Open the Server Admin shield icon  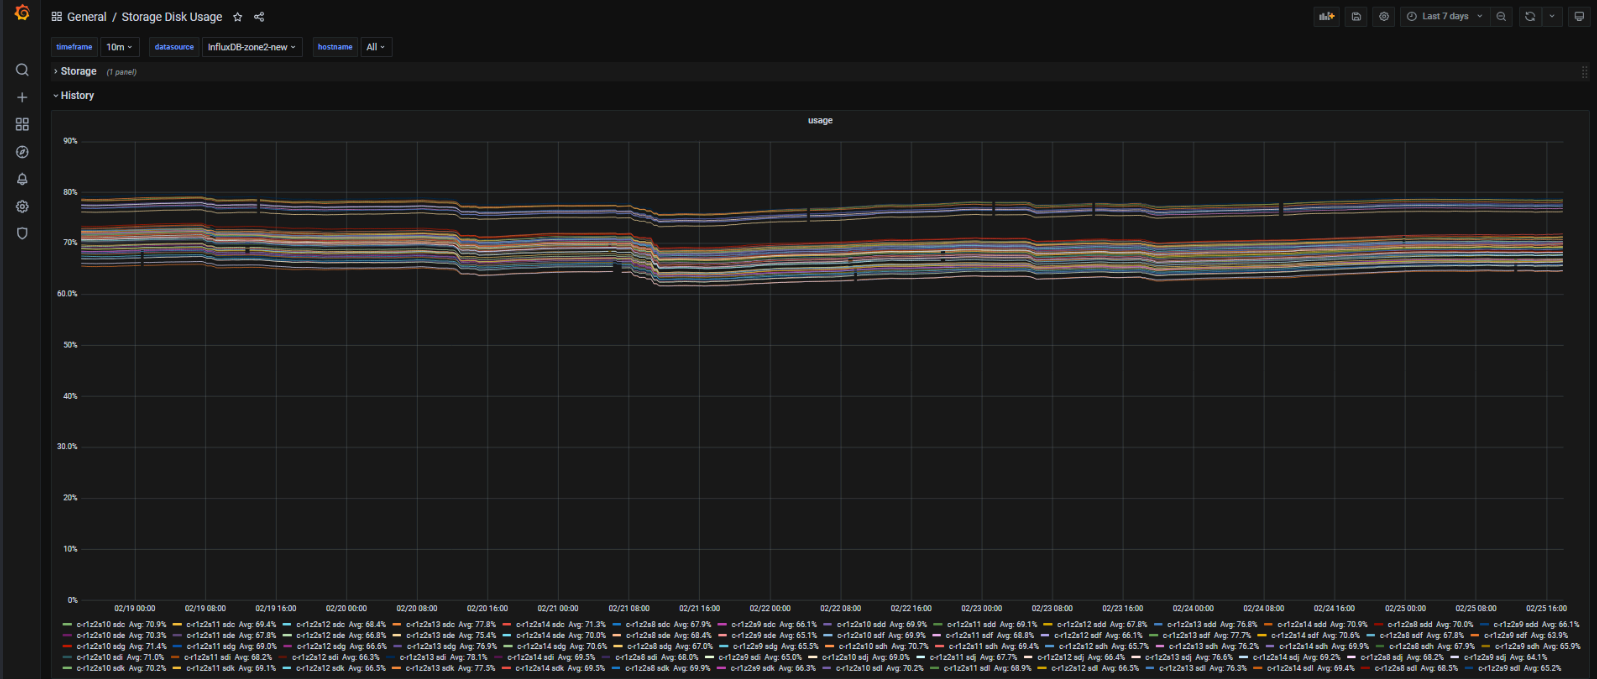22,234
